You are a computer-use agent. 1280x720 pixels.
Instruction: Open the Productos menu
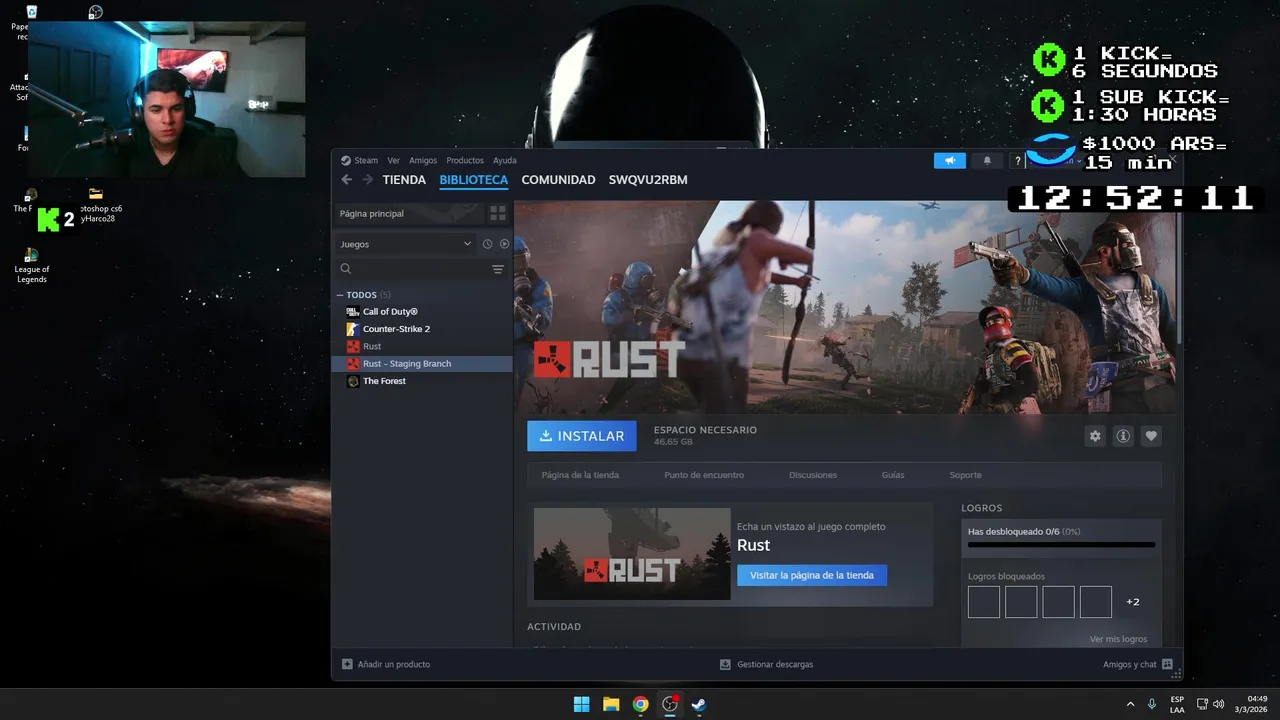(465, 160)
